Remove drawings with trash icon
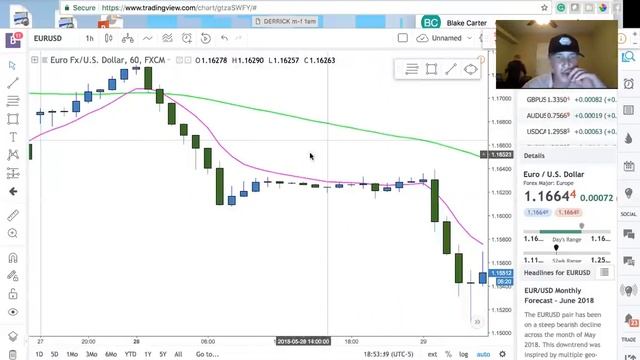The height and width of the screenshot is (360, 640). [13, 354]
